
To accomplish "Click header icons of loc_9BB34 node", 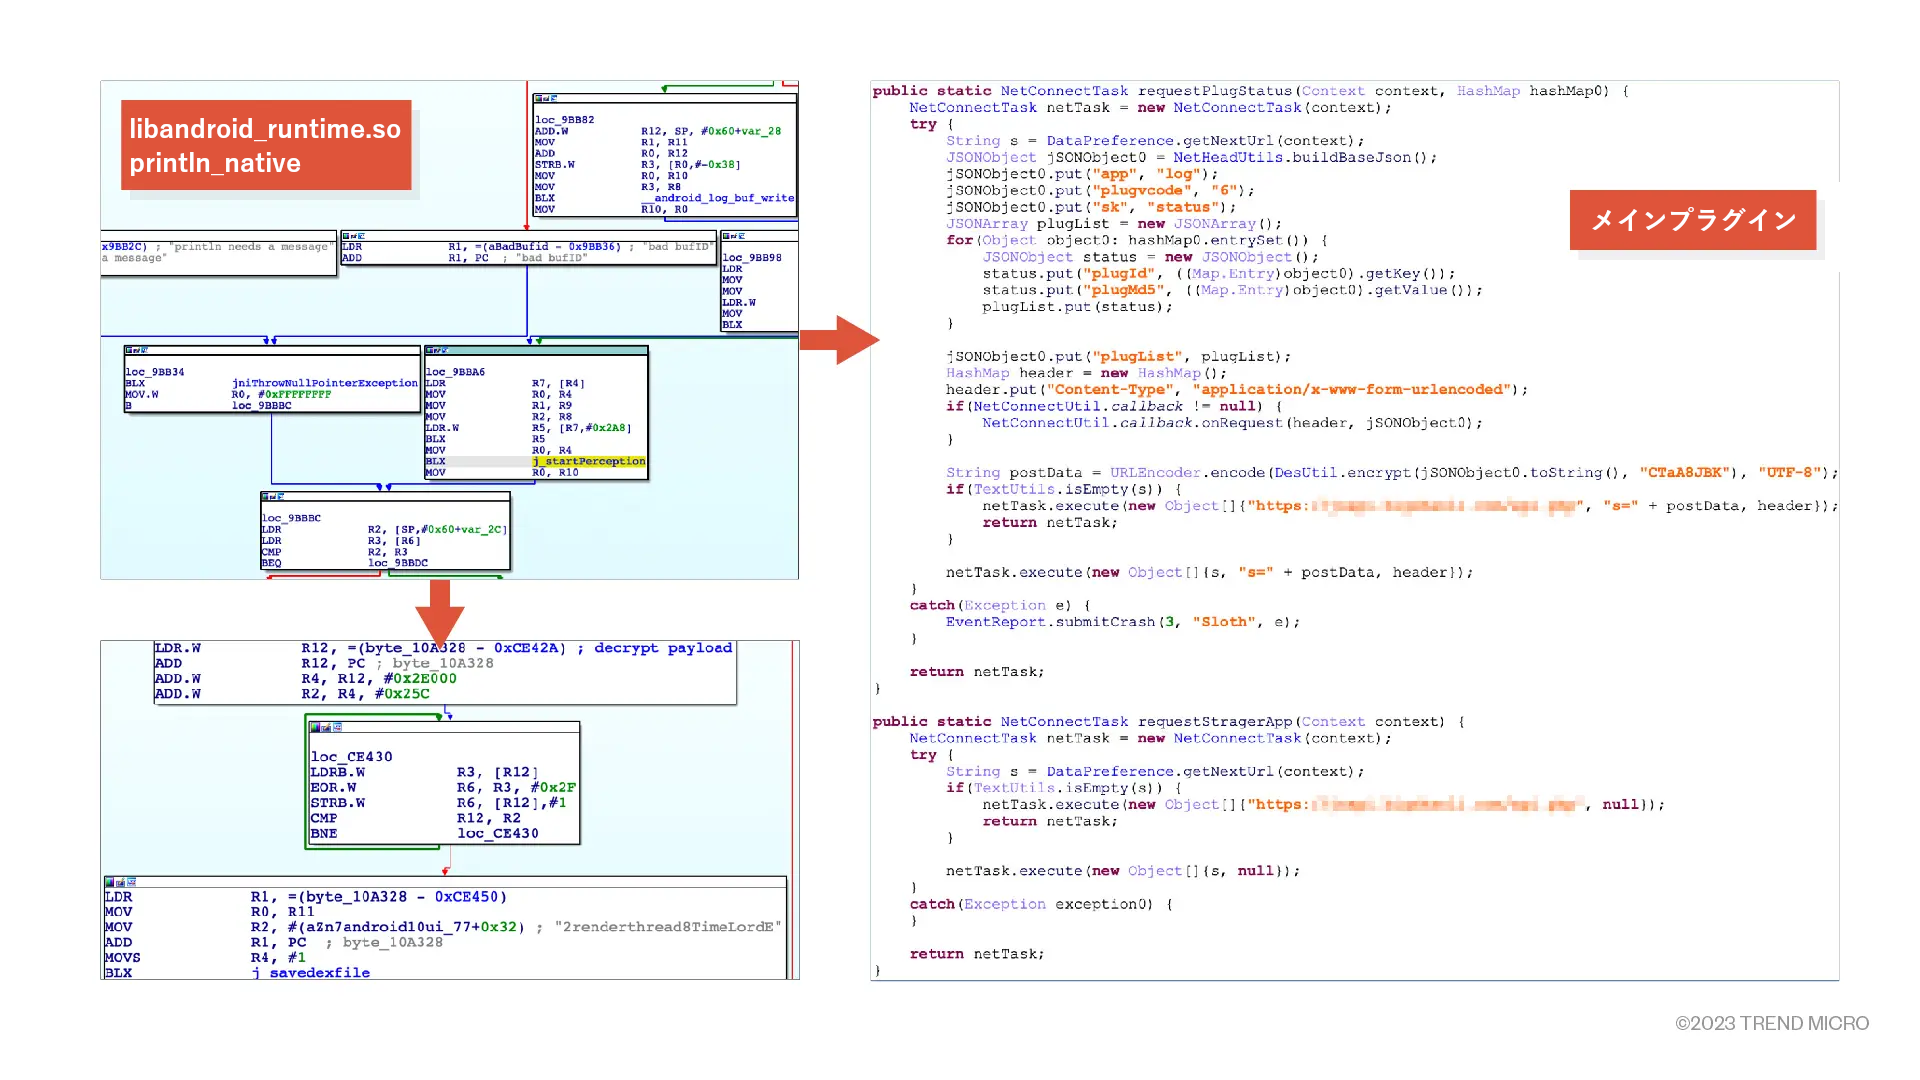I will tap(136, 351).
